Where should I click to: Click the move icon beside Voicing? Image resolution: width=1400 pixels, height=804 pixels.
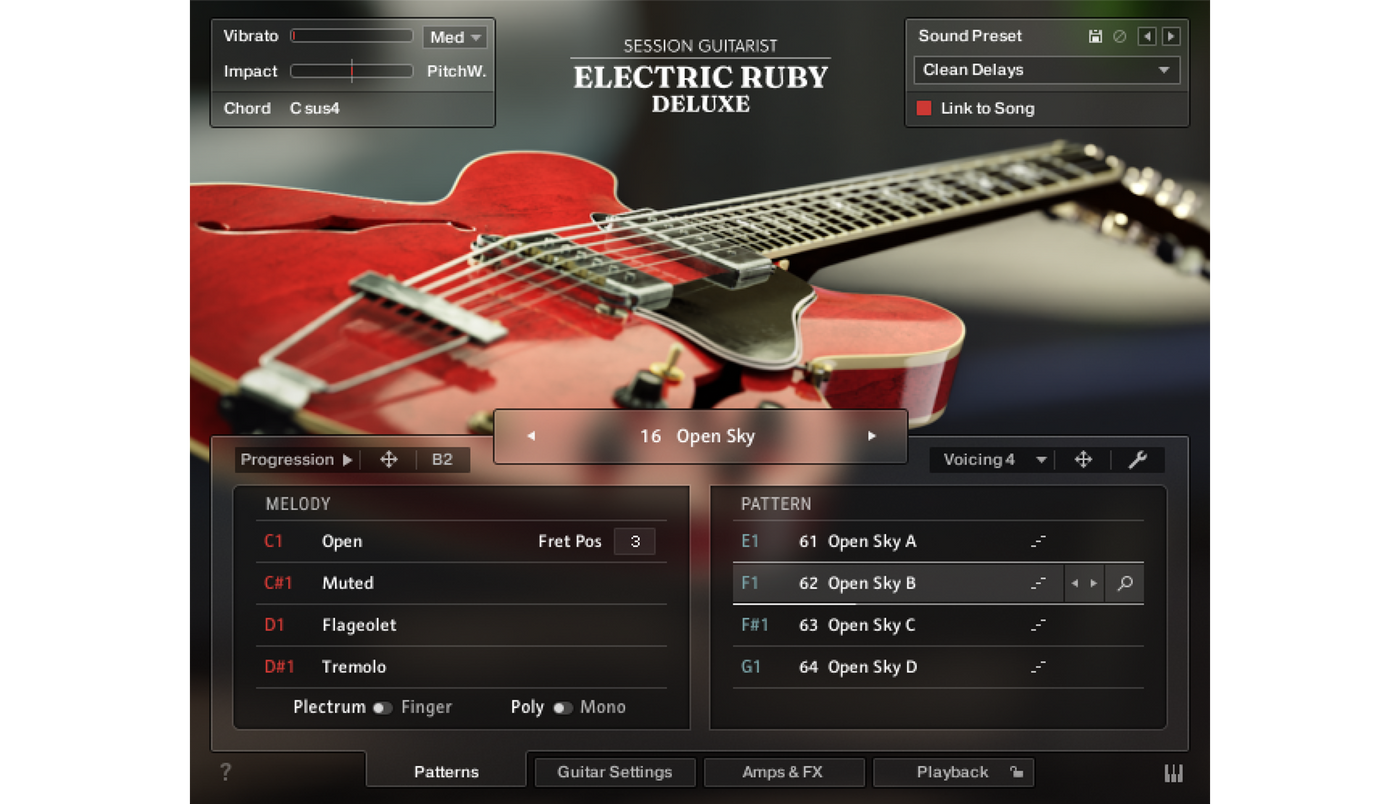pos(1082,460)
